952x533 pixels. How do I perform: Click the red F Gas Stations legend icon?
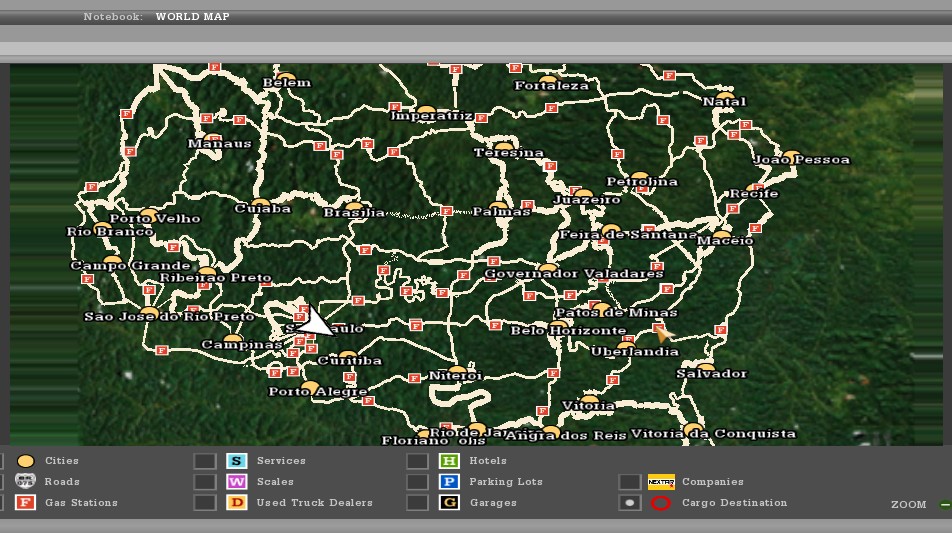click(x=26, y=503)
